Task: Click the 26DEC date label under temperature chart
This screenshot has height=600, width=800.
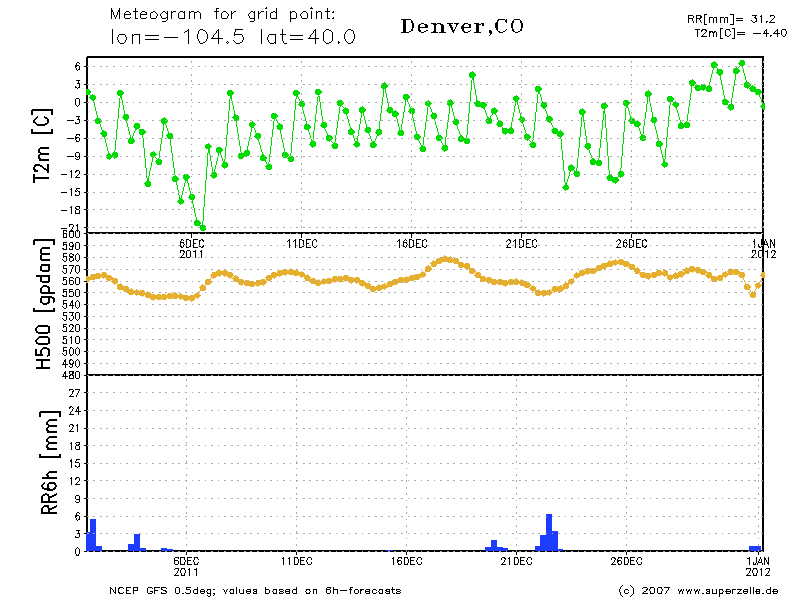Action: [x=631, y=243]
